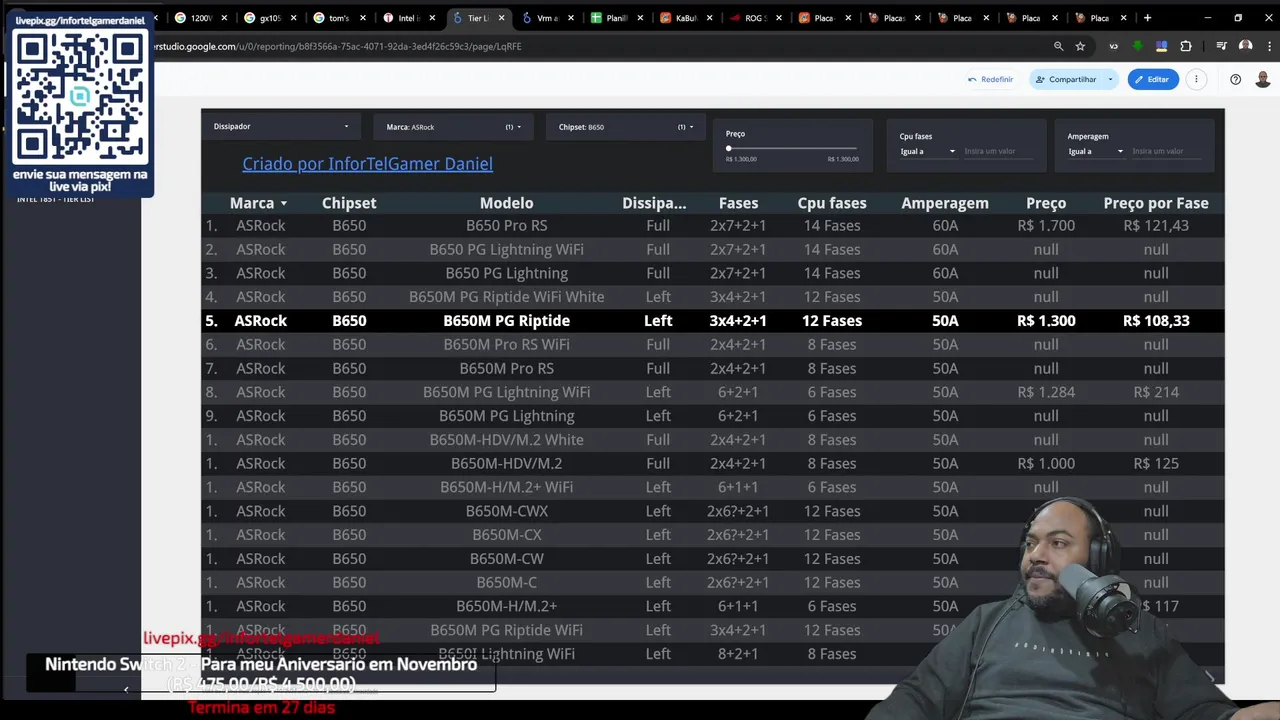
Task: Click the Redefinir reset button
Action: click(x=990, y=79)
